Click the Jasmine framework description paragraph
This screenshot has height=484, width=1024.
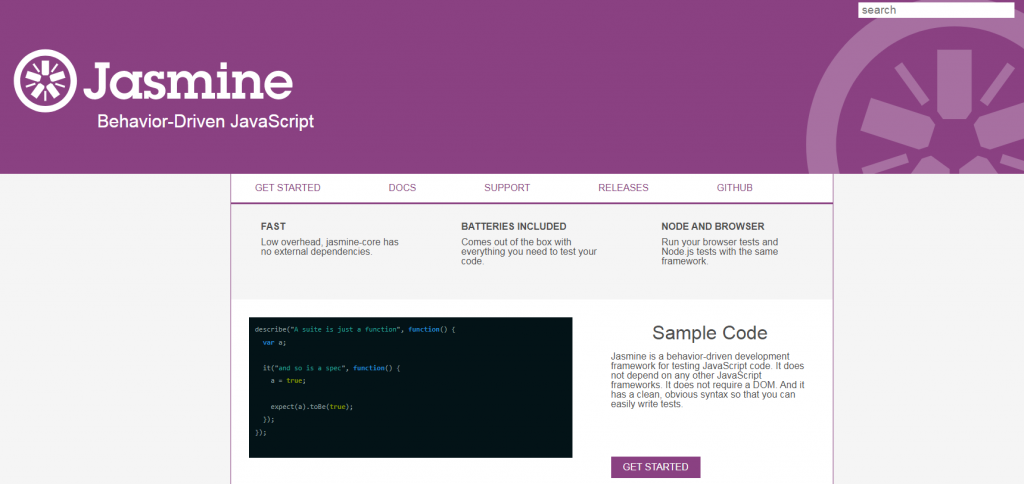(709, 380)
